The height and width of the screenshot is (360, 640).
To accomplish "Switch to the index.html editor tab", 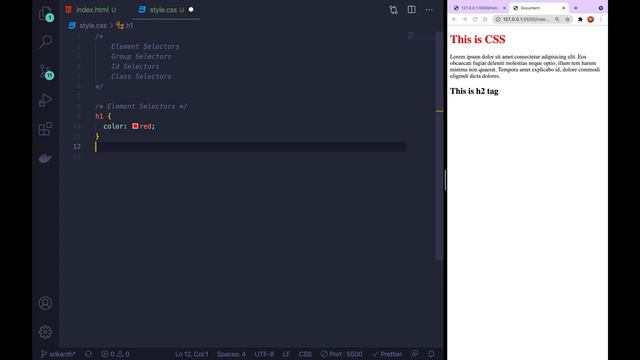I will coord(92,10).
